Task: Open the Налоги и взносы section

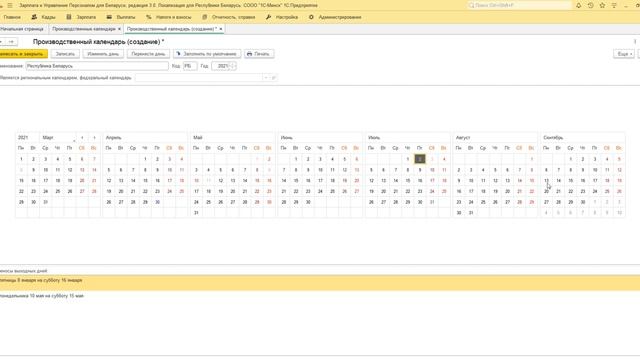Action: pyautogui.click(x=169, y=17)
